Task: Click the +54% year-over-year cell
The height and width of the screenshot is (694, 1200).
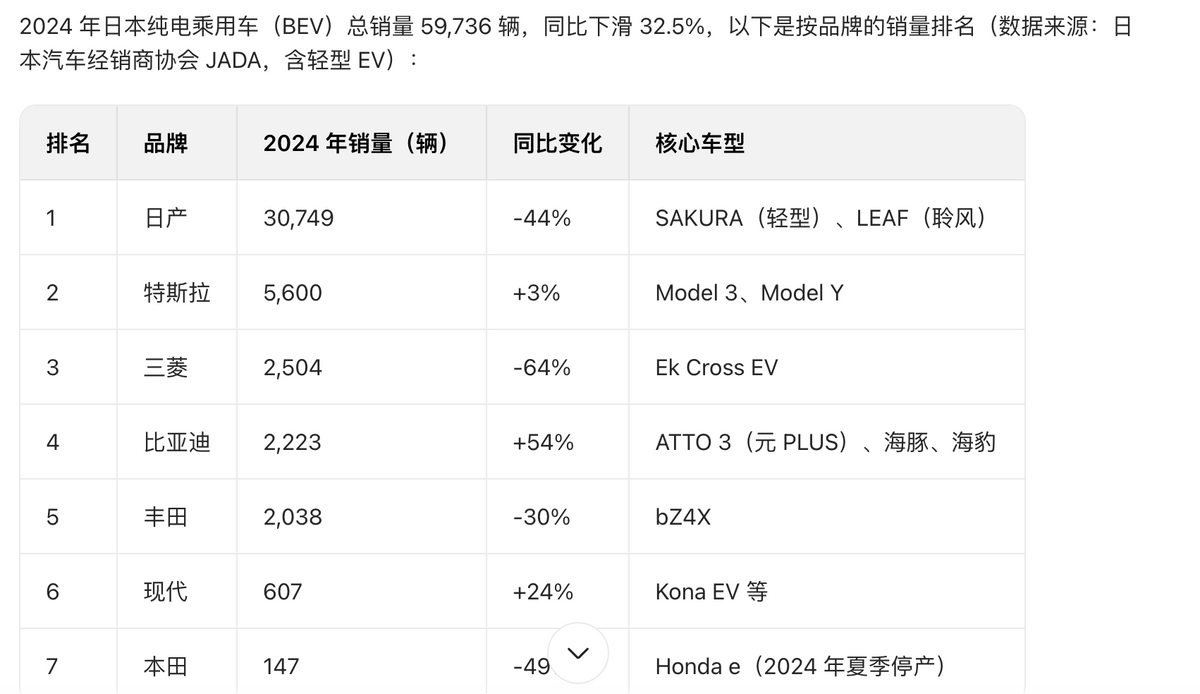Action: (x=542, y=442)
